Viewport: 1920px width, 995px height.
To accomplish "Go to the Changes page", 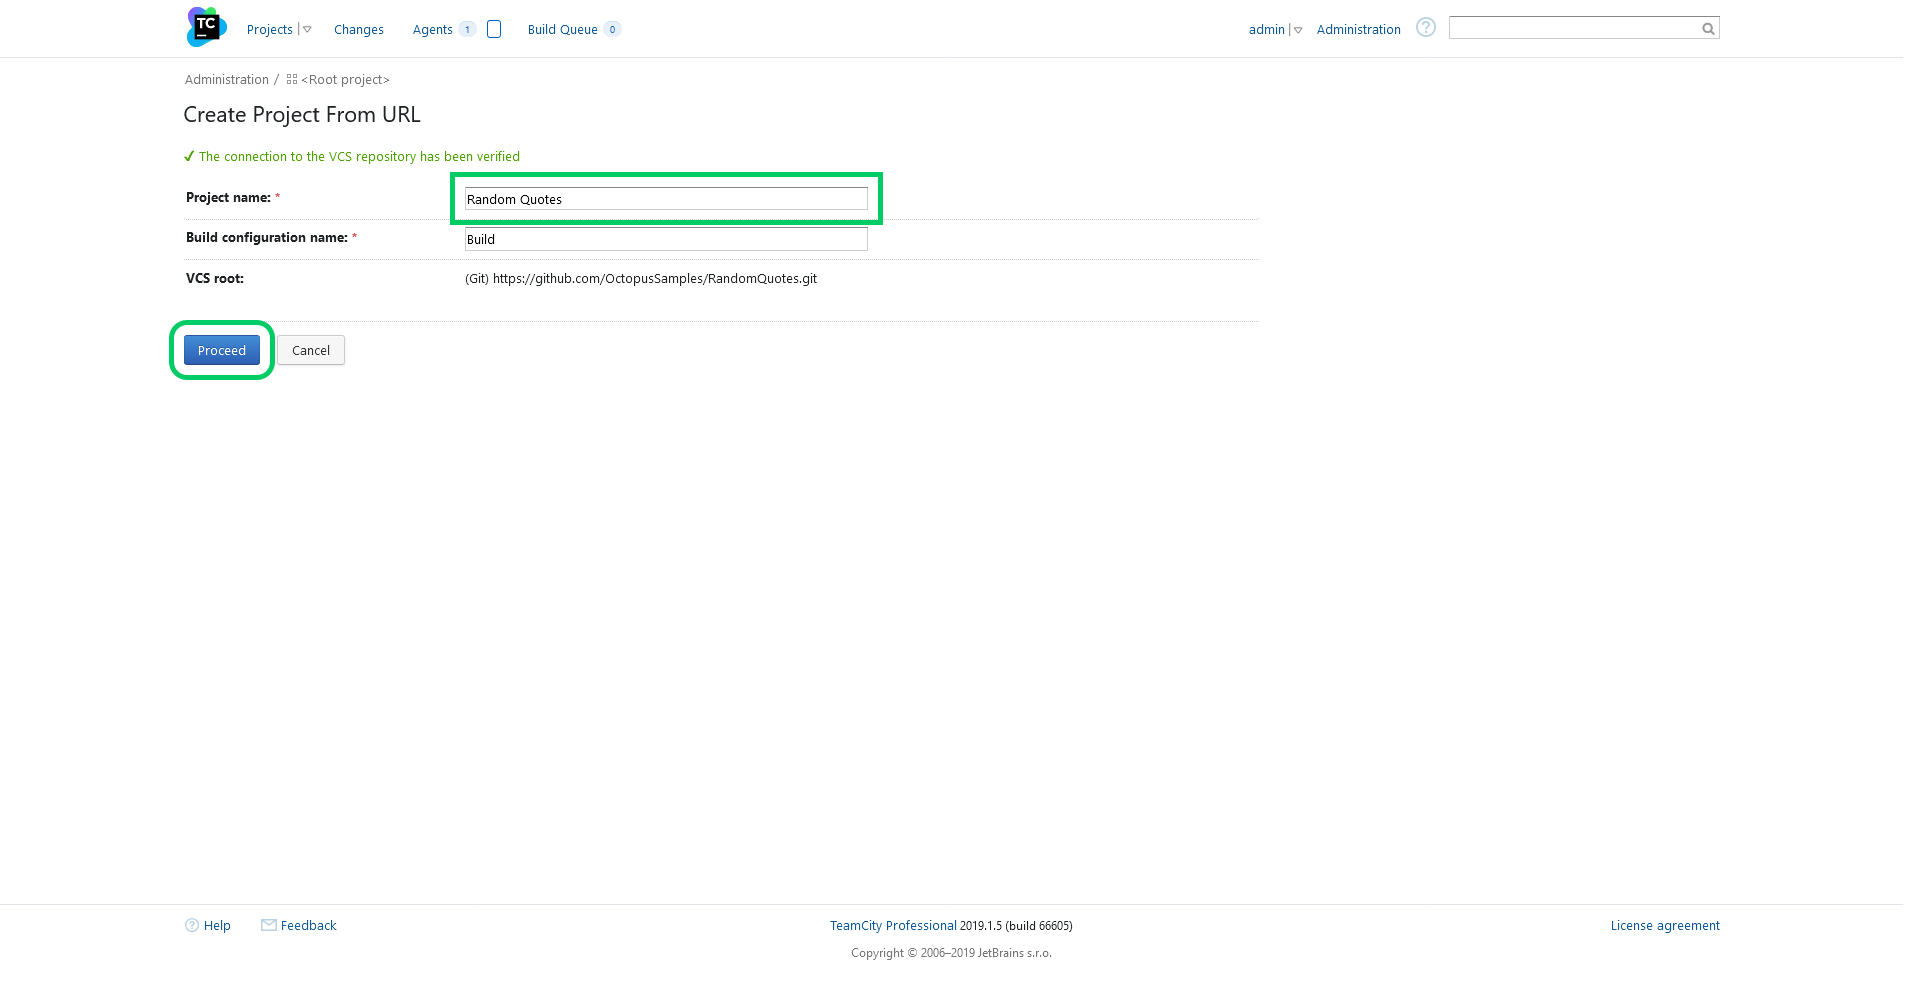I will [359, 30].
